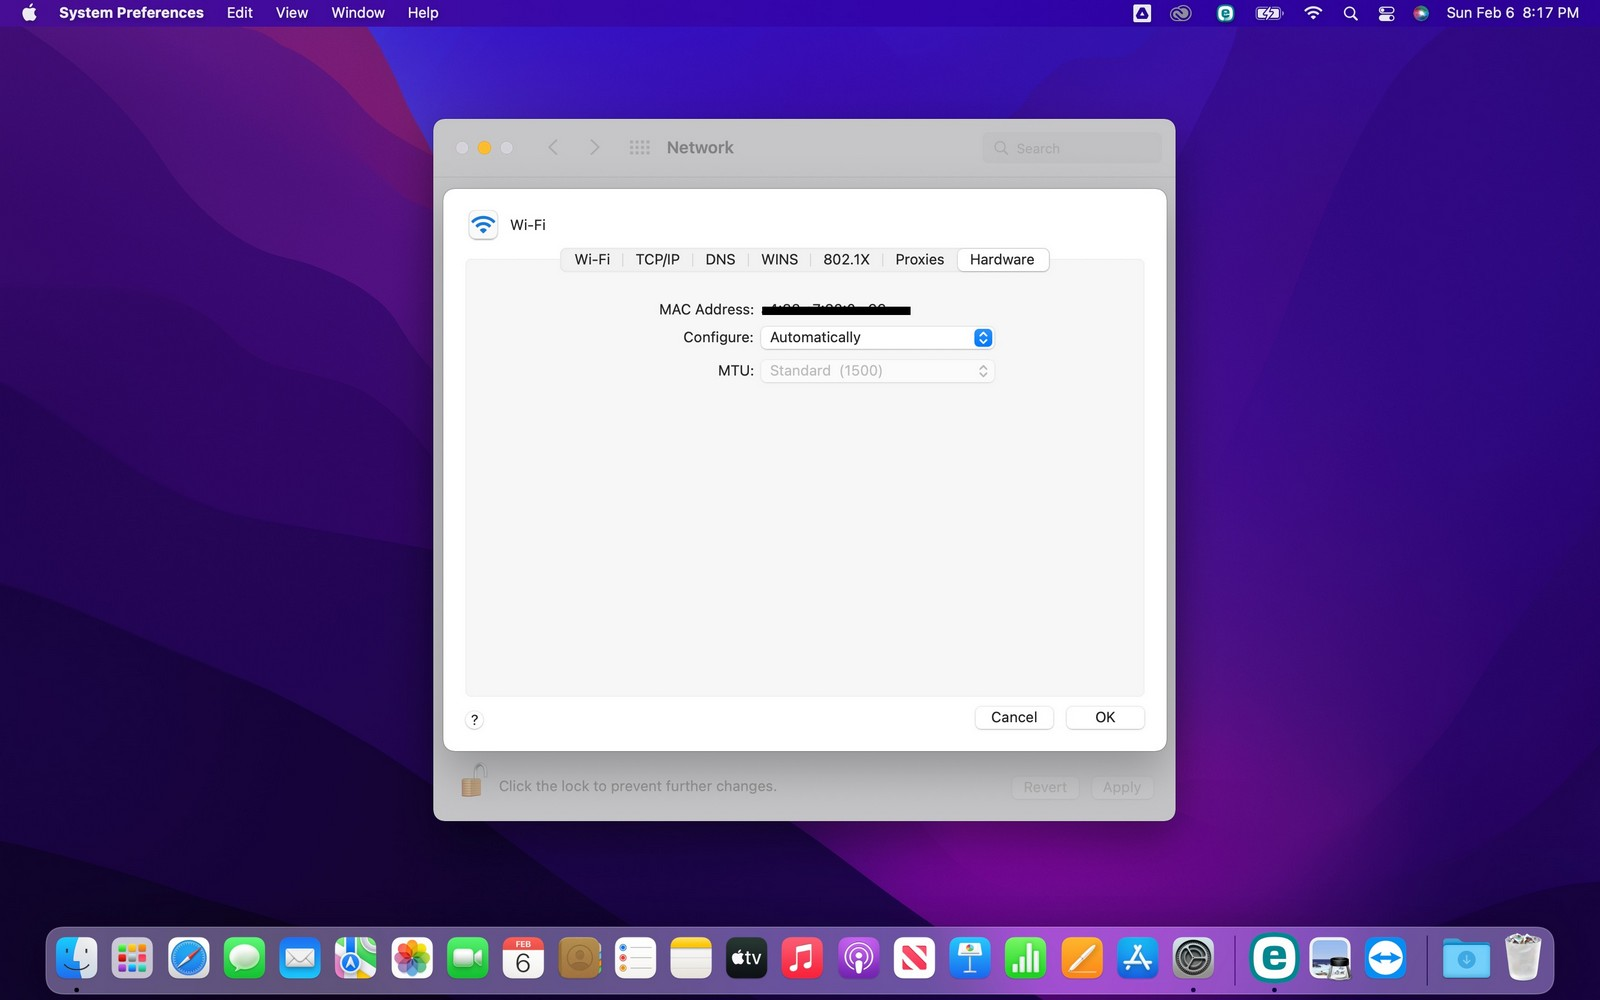Image resolution: width=1600 pixels, height=1000 pixels.
Task: Open Photos from the Dock
Action: click(412, 958)
